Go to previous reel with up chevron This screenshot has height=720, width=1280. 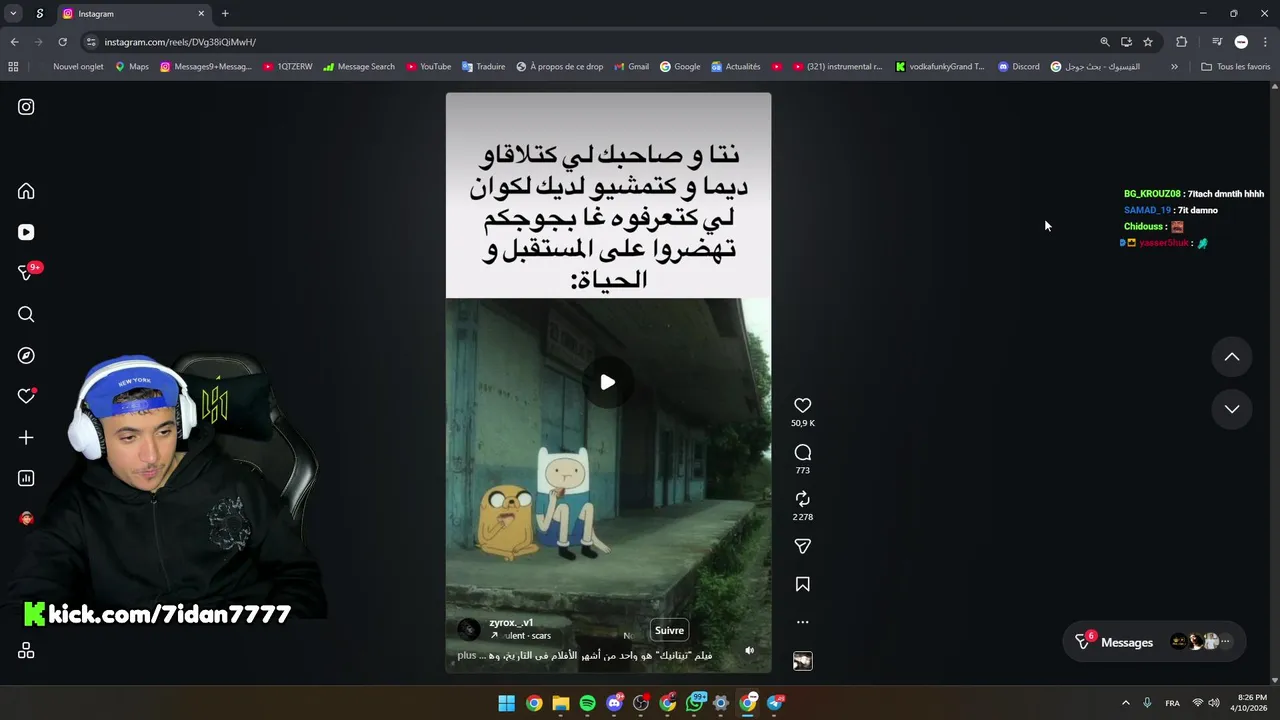coord(1232,357)
